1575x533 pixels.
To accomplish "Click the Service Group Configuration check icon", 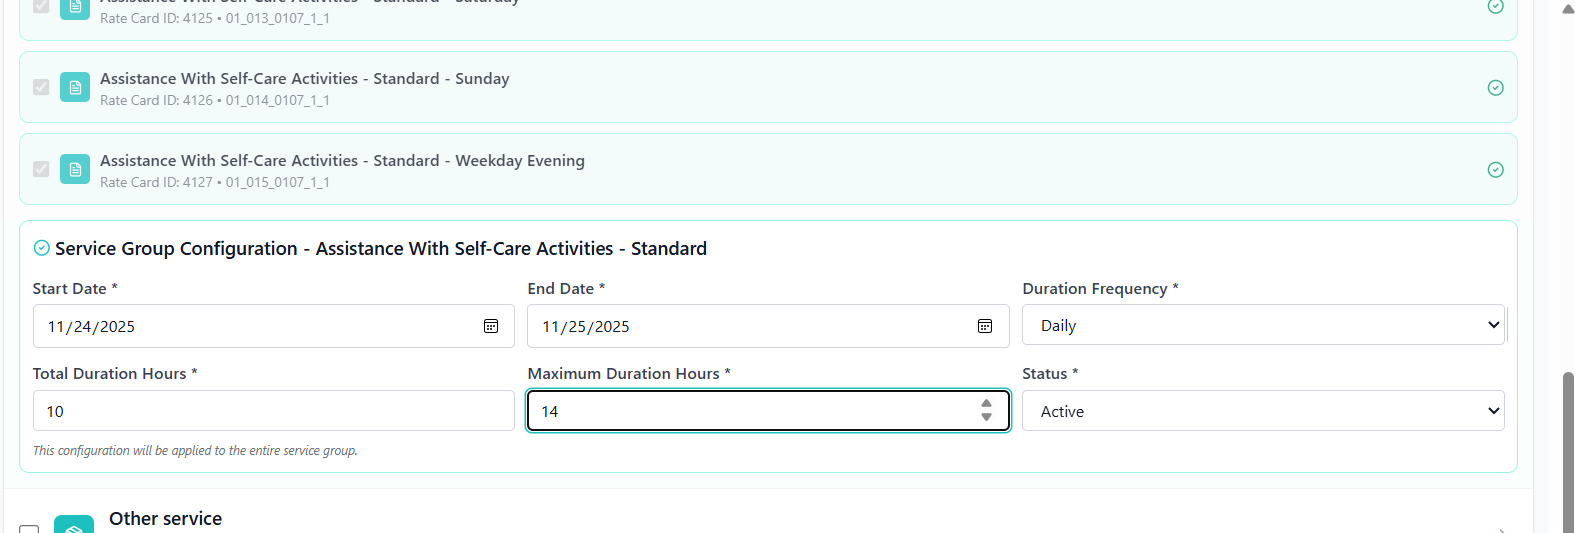I will point(42,248).
